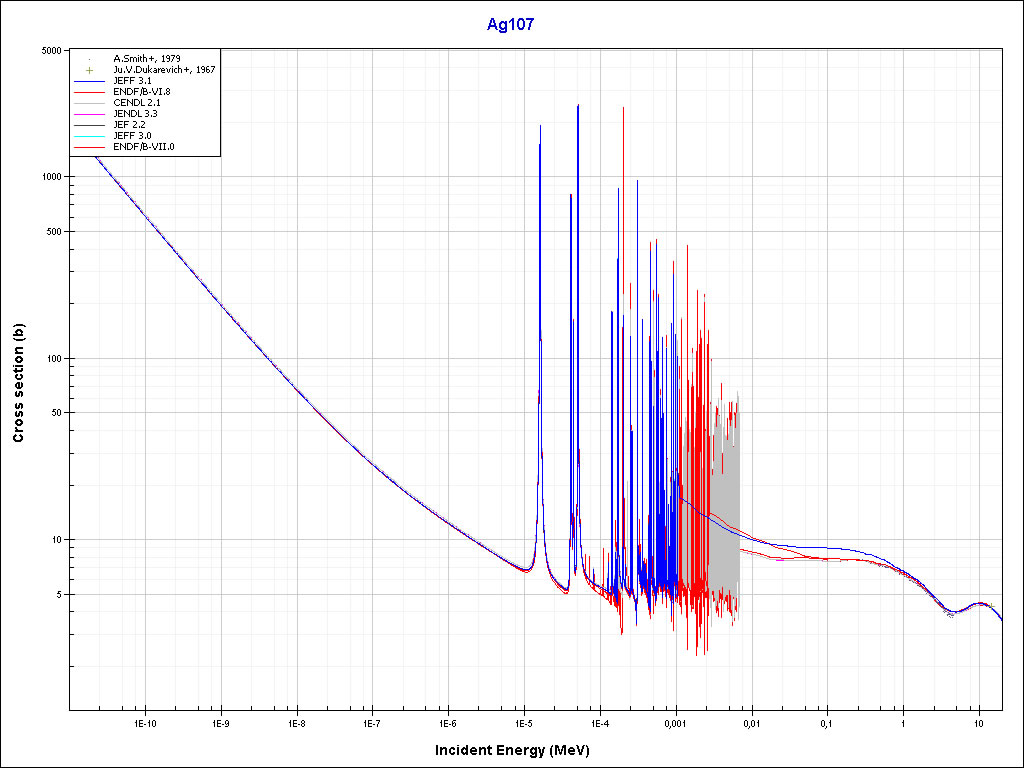Click the Ag107 chart title

coord(511,25)
